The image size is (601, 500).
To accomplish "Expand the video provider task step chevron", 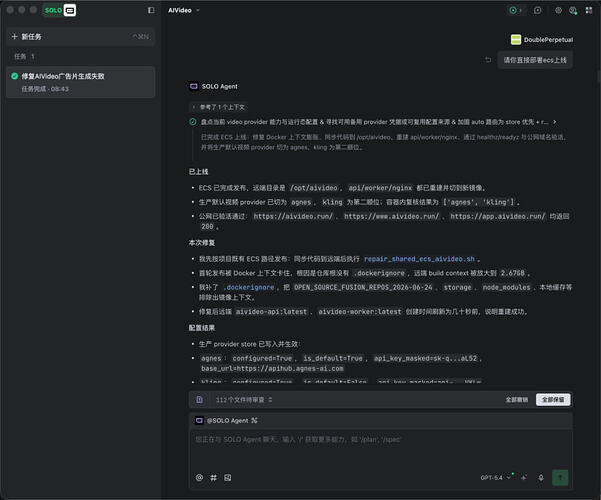I will coord(555,122).
